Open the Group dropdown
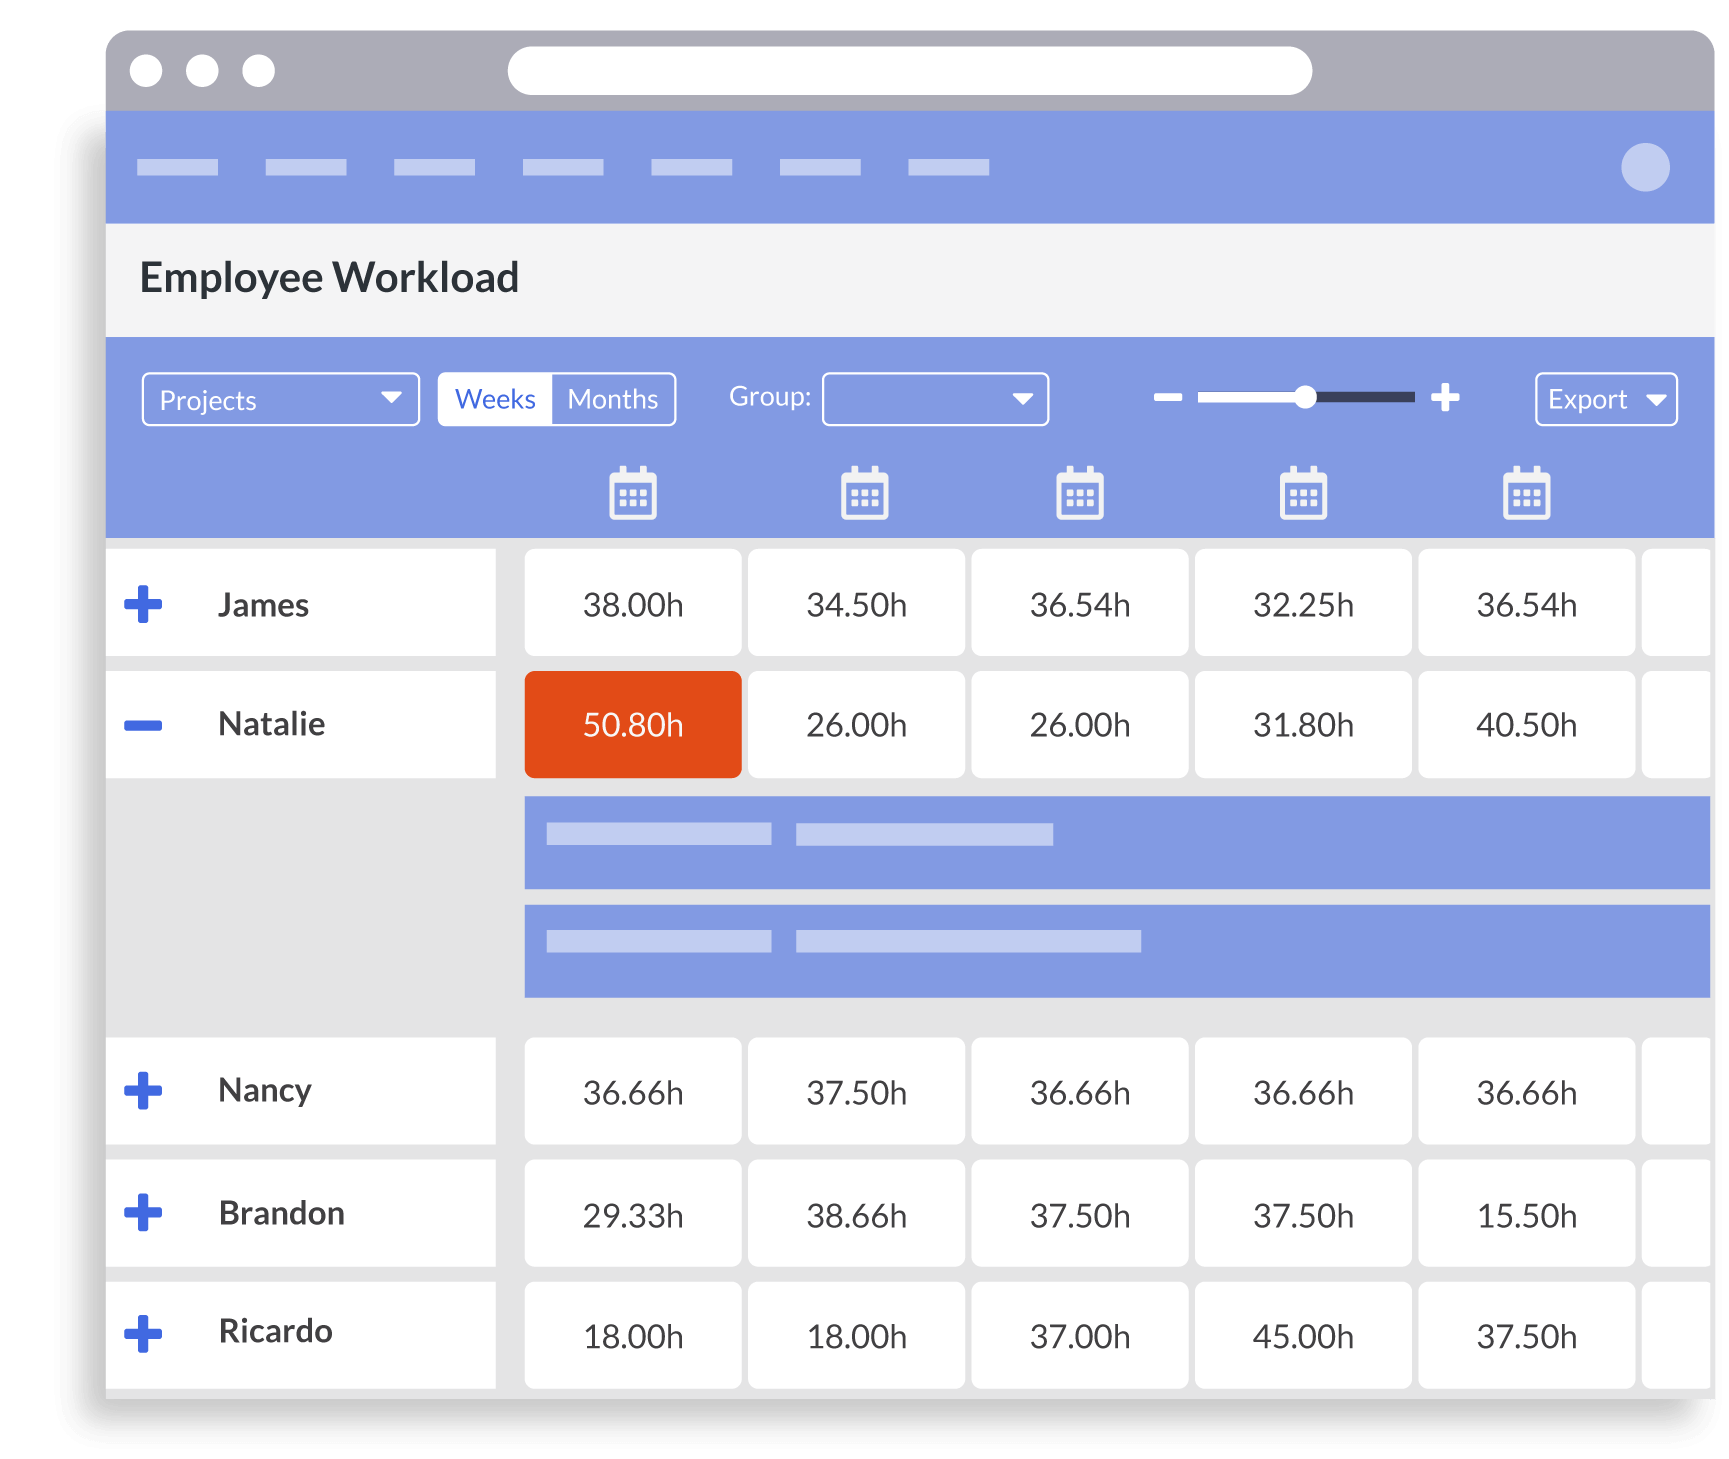Screen dimensions: 1729x1459 point(935,399)
